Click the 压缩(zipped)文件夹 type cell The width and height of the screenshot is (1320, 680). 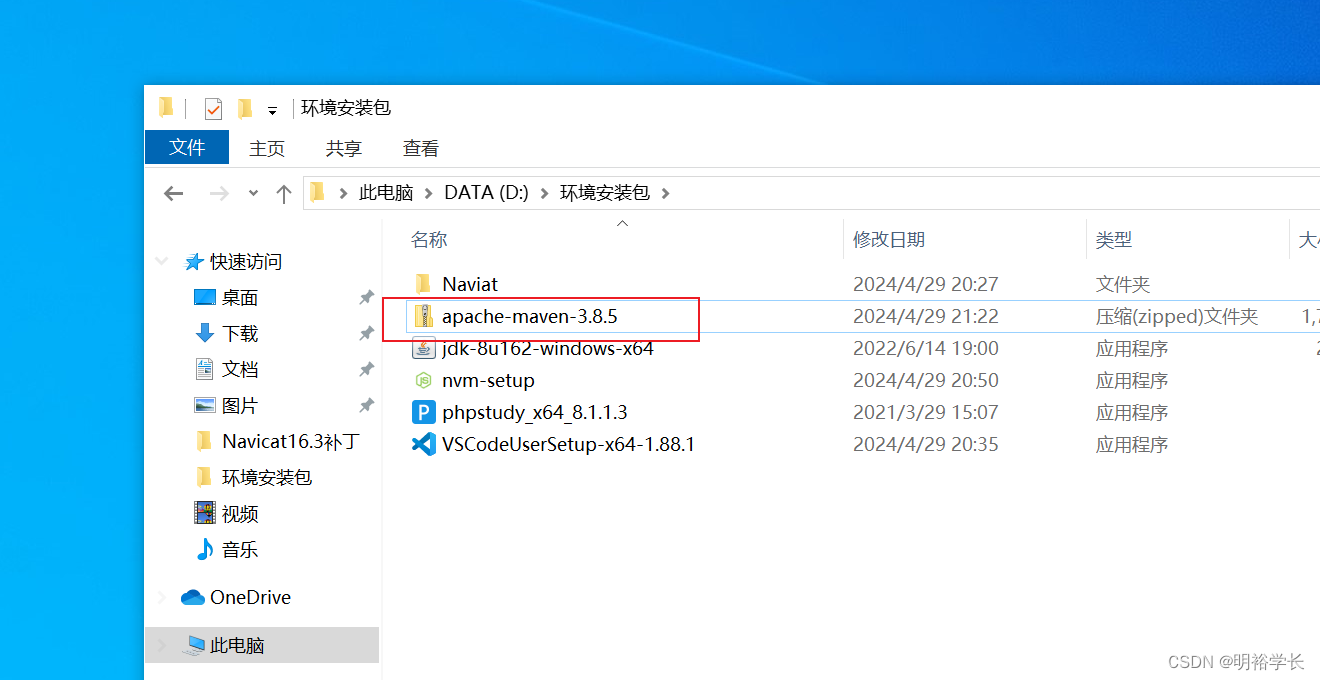1177,316
